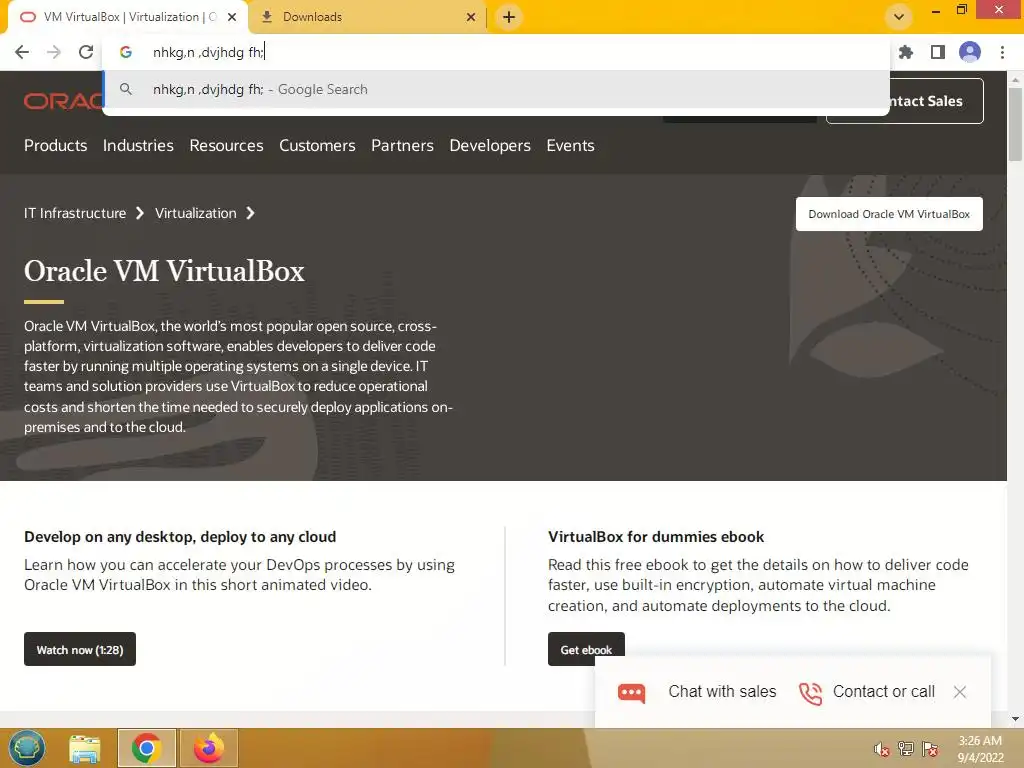Click the Oracle VM VirtualBox heading
This screenshot has height=768, width=1024.
coord(164,271)
